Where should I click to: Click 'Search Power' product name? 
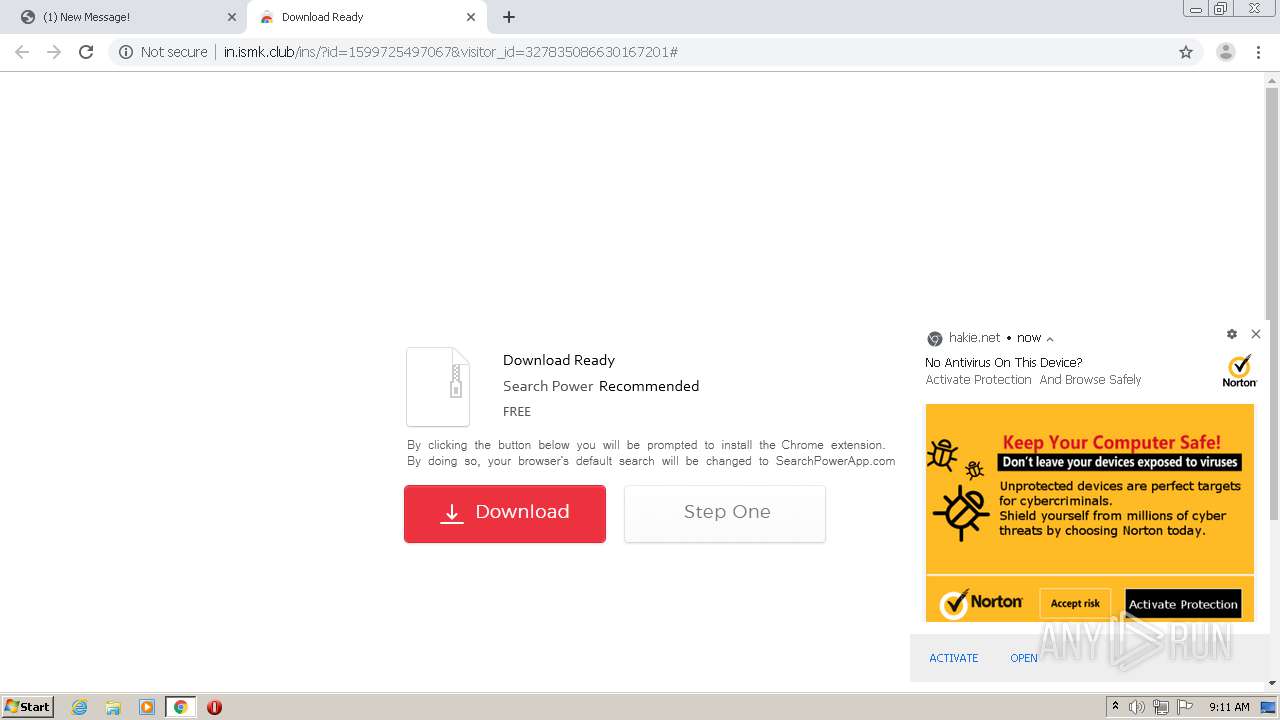548,386
